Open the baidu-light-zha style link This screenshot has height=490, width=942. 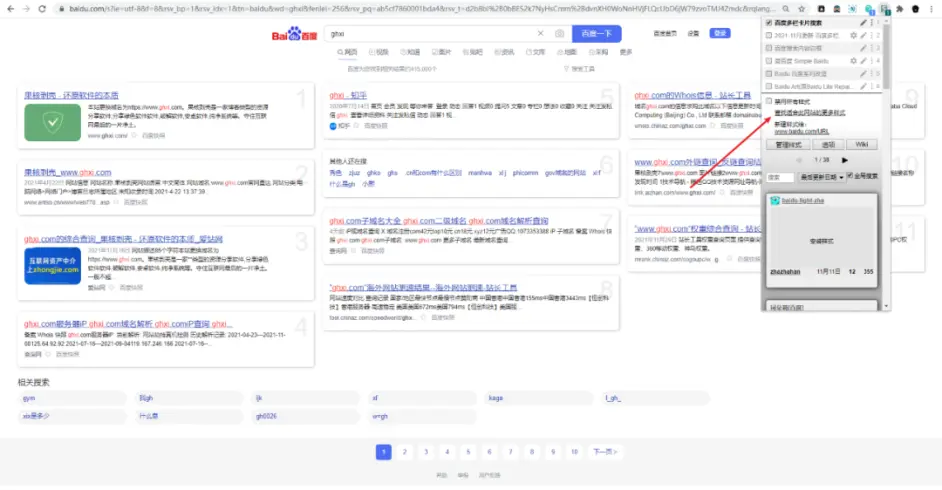coord(803,201)
